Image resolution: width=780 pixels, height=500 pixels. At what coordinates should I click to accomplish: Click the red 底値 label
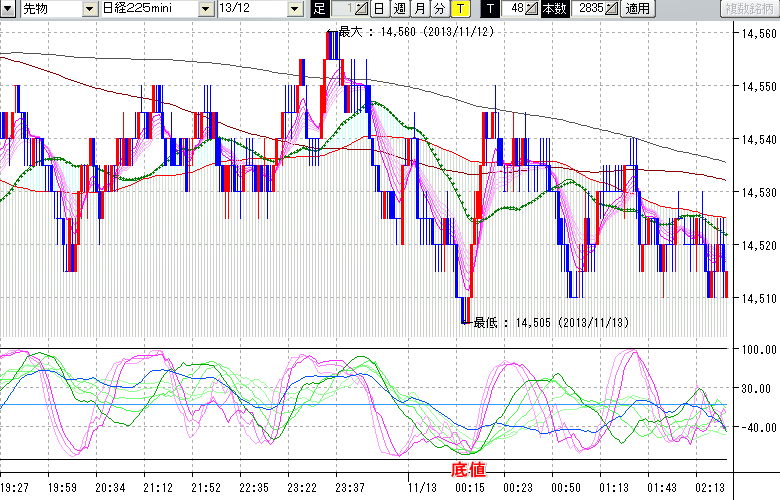tap(468, 469)
